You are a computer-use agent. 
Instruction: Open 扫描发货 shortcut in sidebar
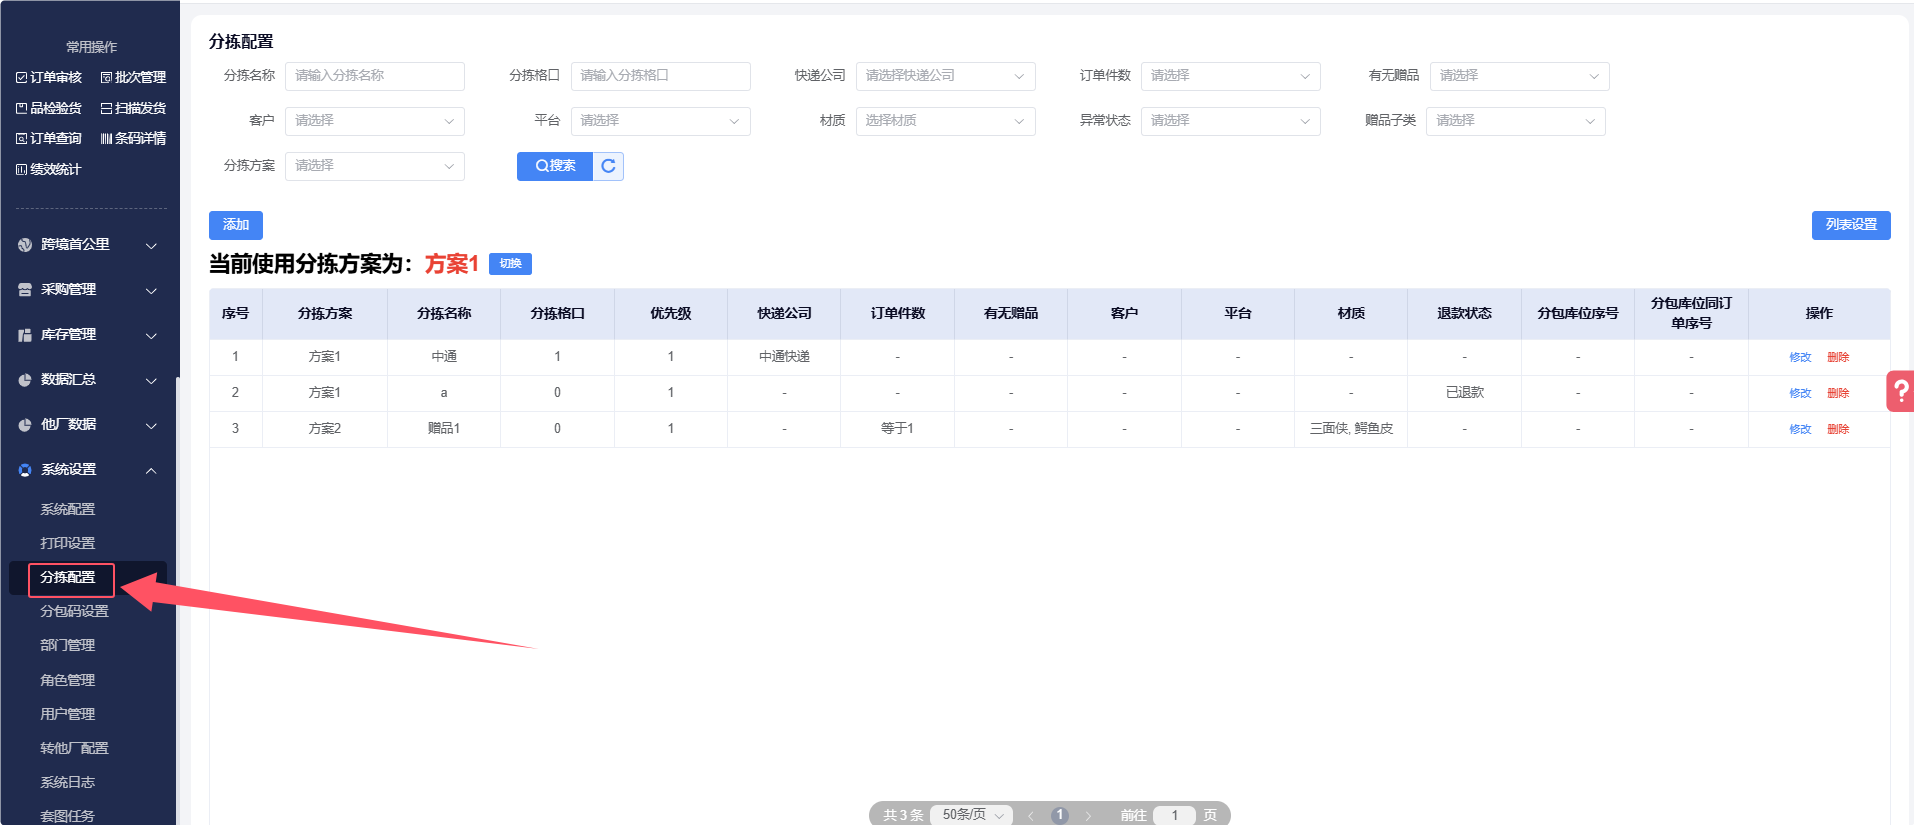click(x=133, y=108)
